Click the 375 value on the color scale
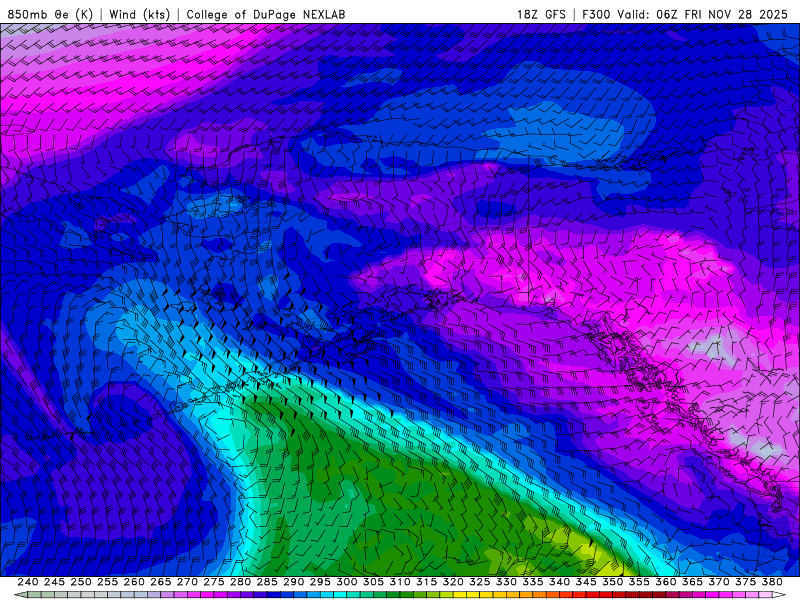The image size is (800, 600). (x=744, y=582)
